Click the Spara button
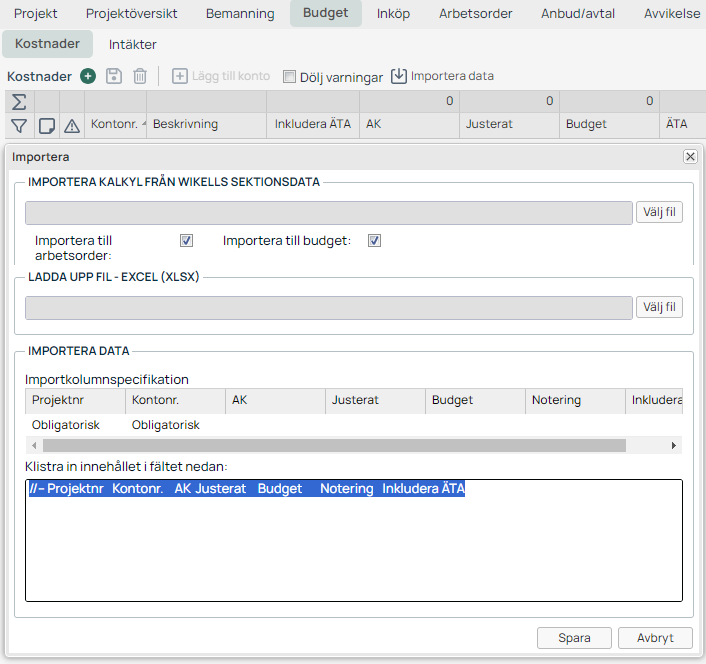Viewport: 706px width, 664px height. (574, 638)
